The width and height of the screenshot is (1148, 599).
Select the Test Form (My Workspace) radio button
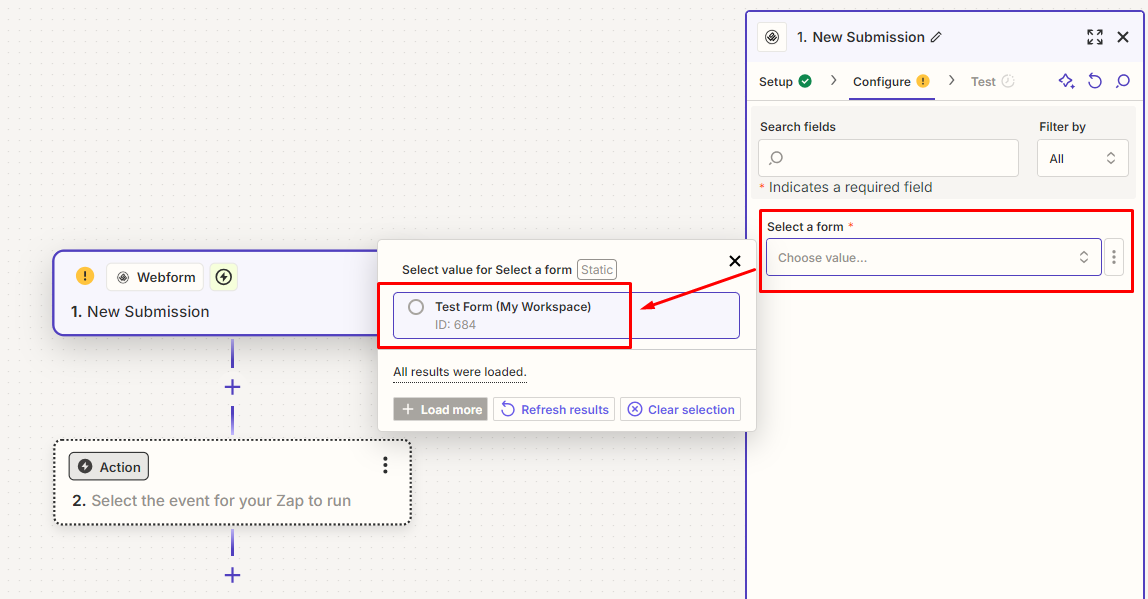416,308
